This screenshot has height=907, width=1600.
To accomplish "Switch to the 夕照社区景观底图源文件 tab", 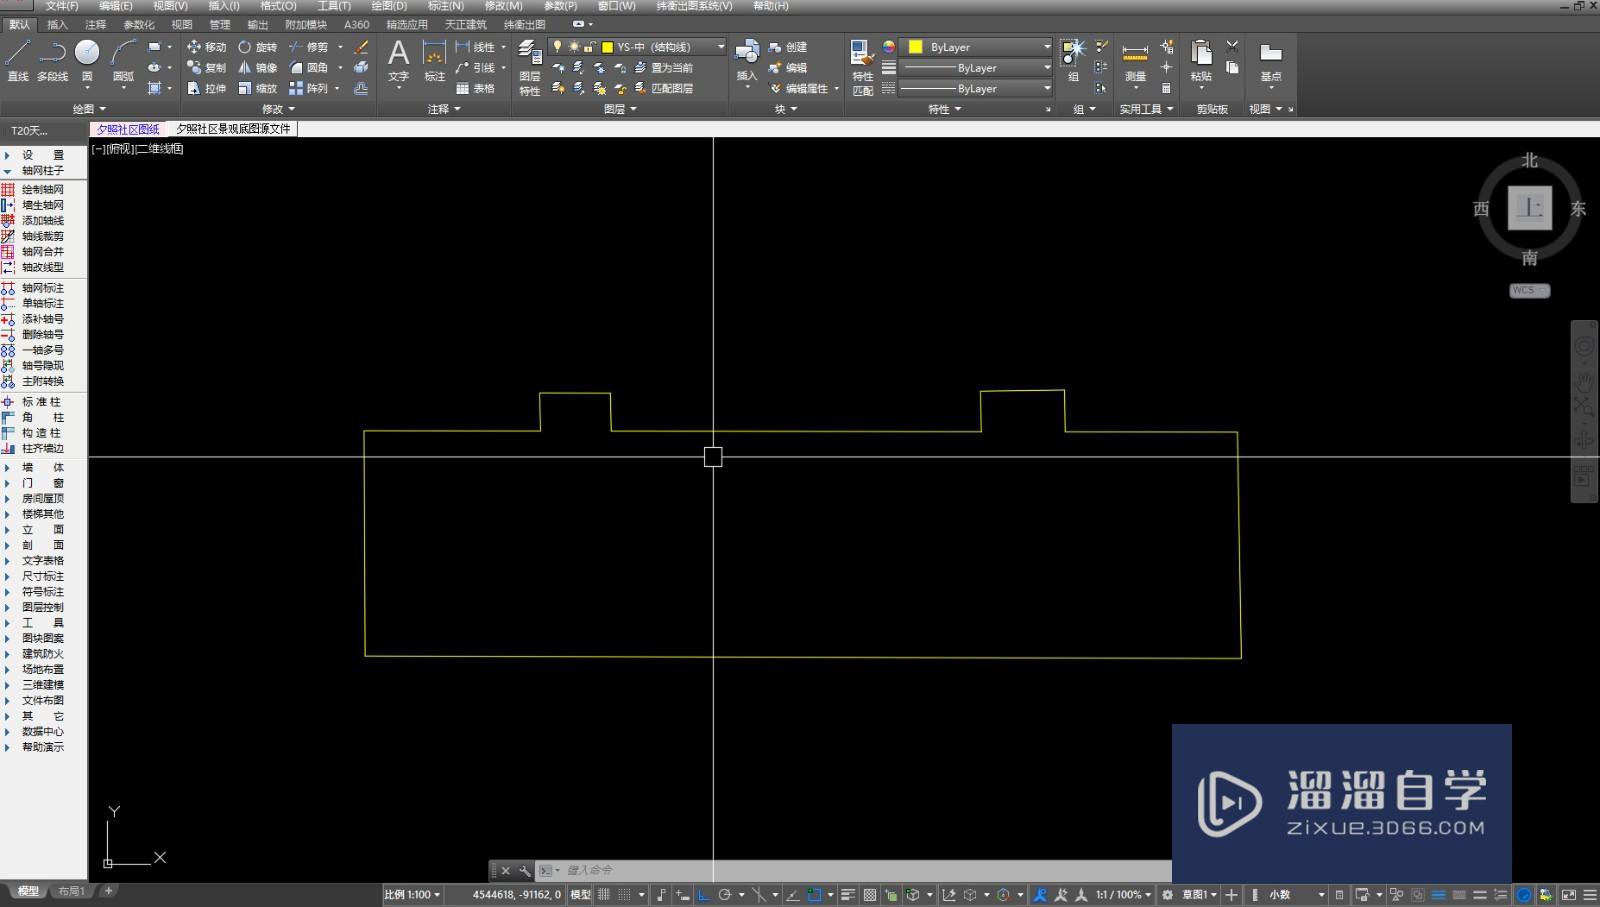I will click(x=233, y=128).
